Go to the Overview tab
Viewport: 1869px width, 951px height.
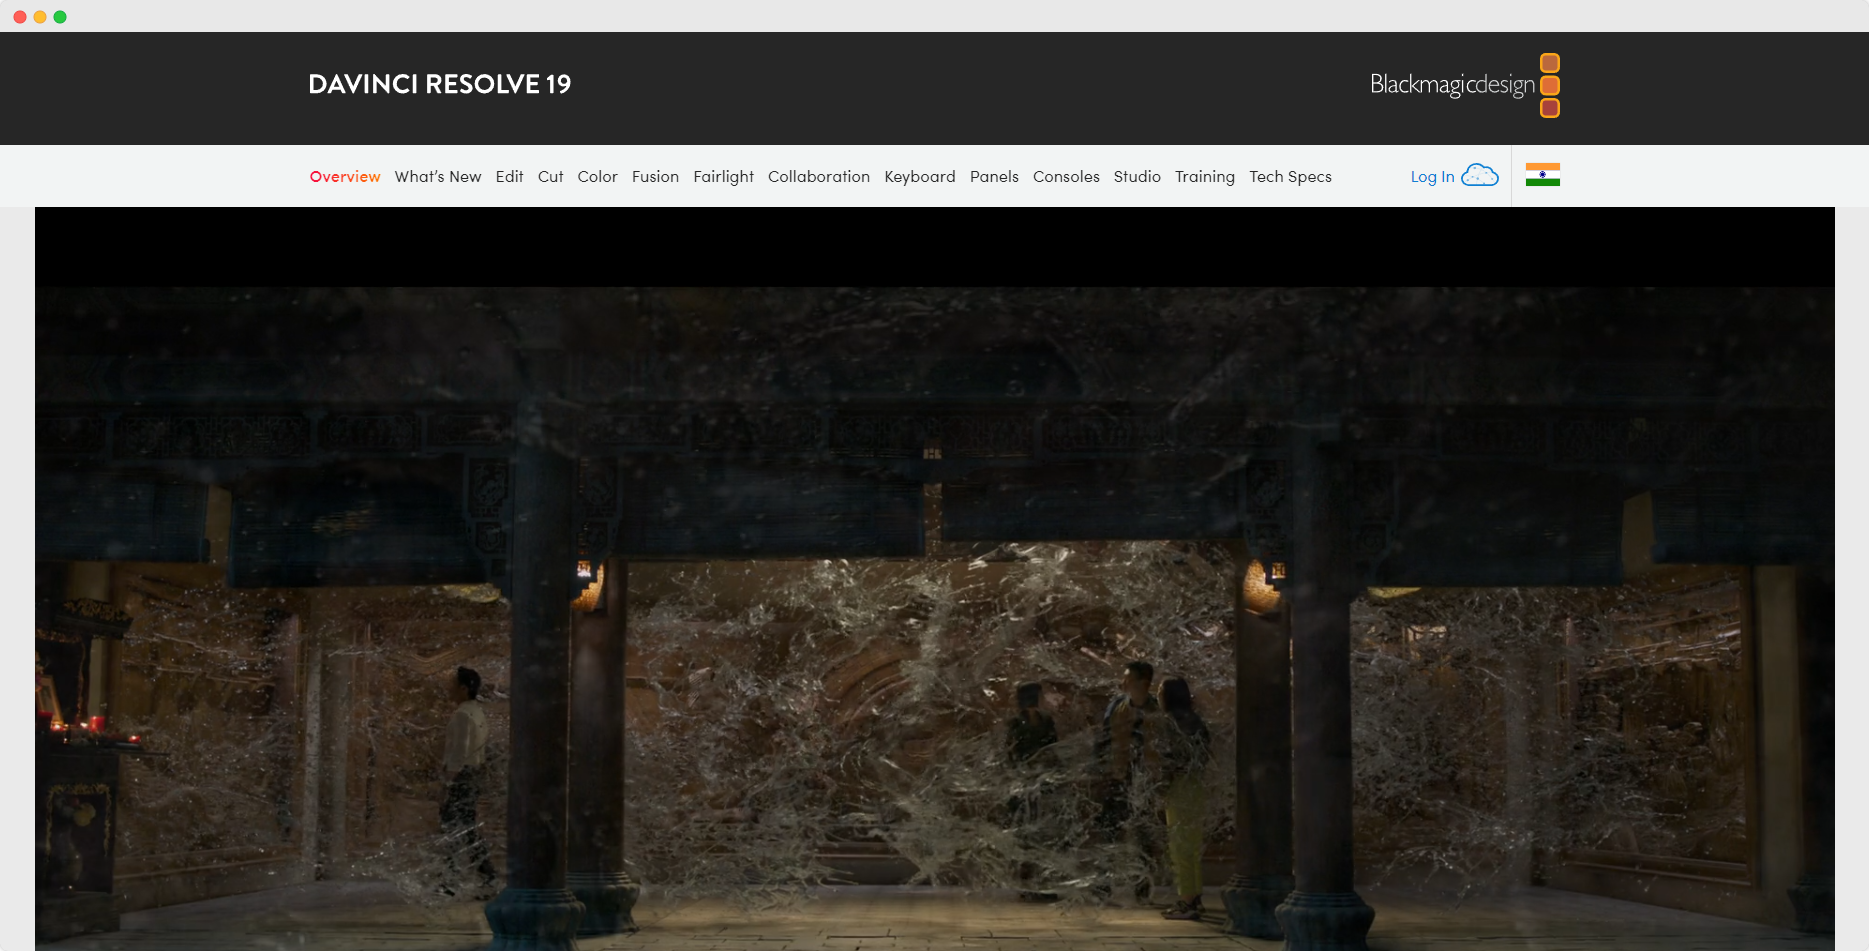click(345, 177)
